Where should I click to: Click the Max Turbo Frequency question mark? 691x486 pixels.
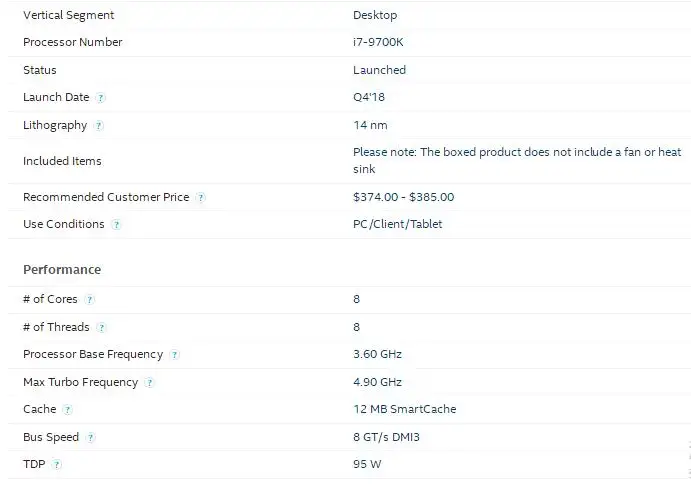click(149, 382)
